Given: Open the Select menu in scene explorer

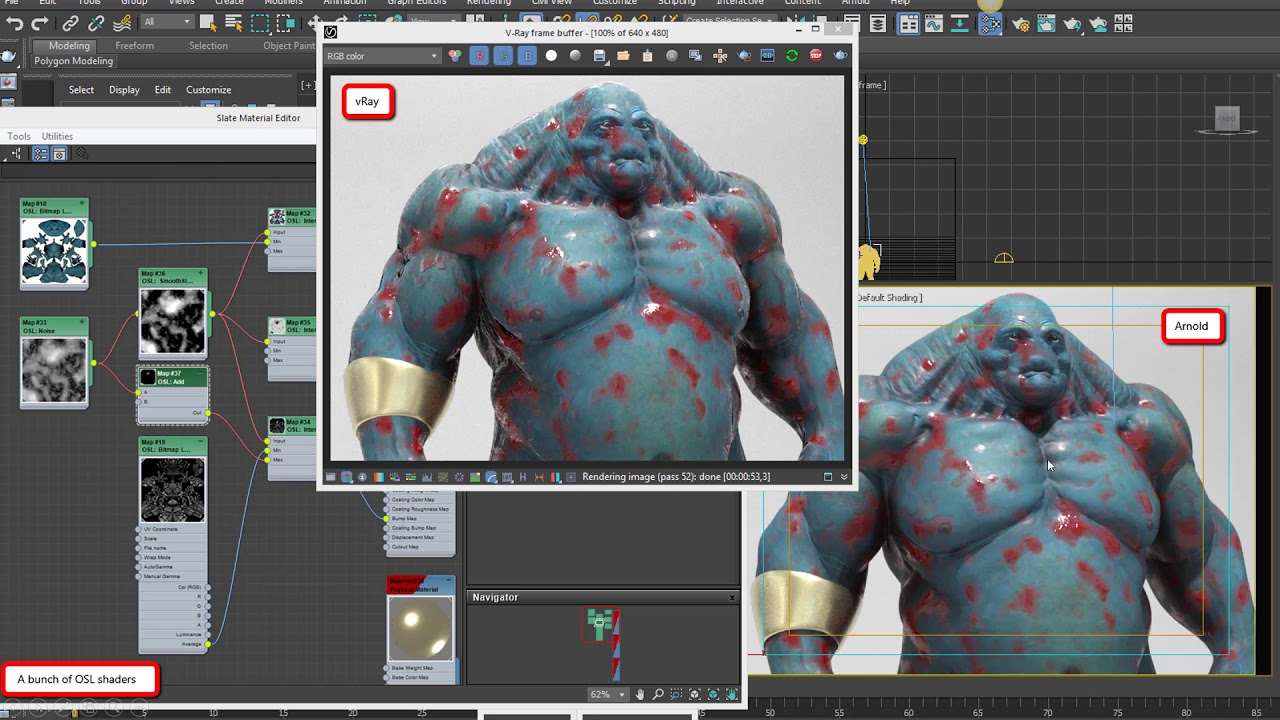Looking at the screenshot, I should 81,90.
